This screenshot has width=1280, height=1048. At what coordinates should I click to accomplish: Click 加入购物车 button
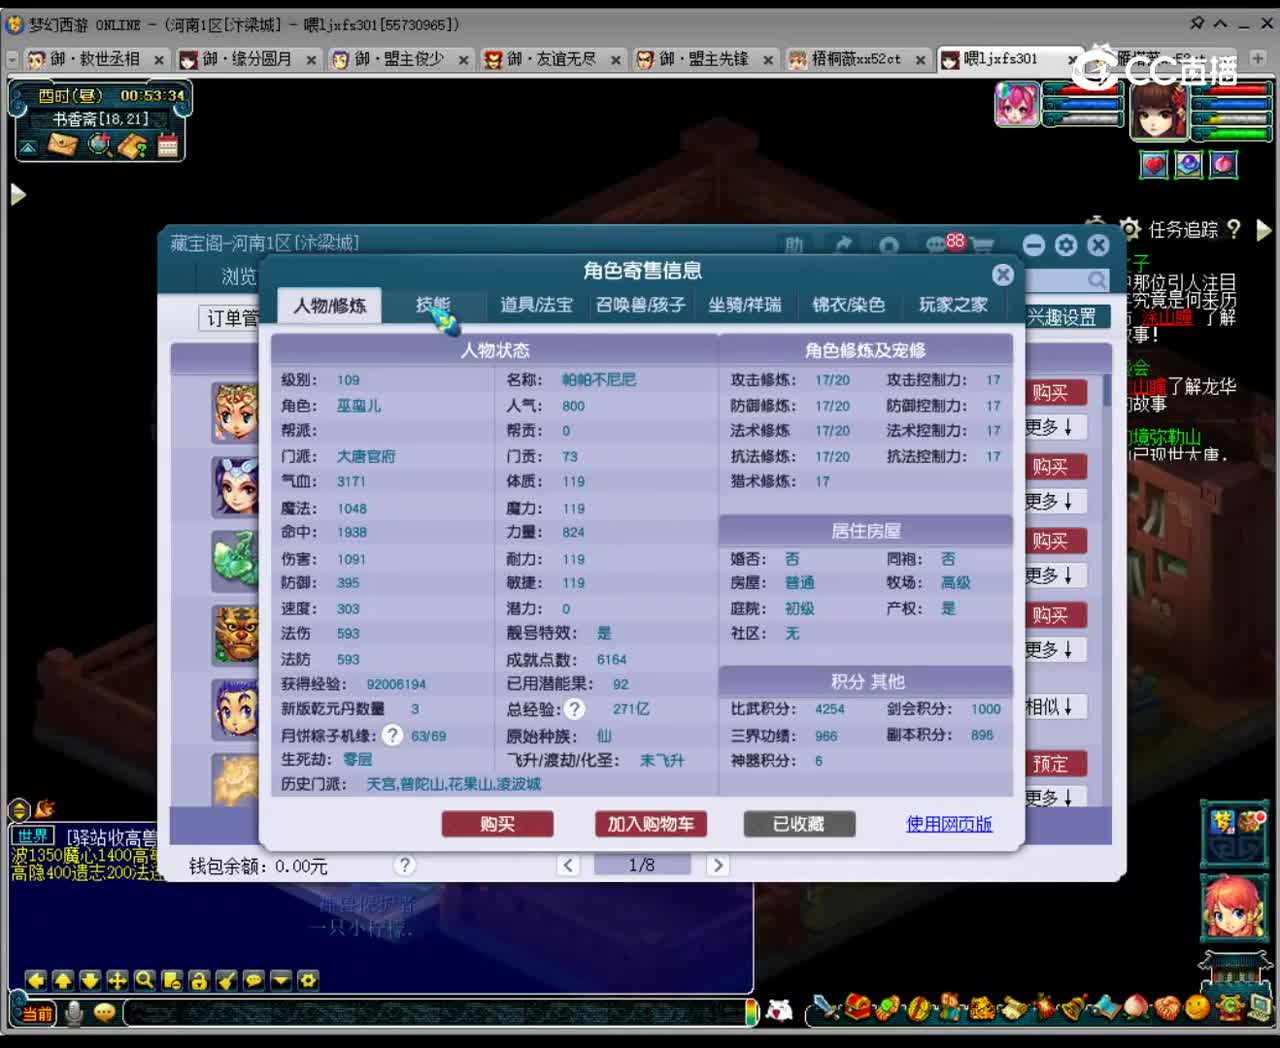coord(651,824)
